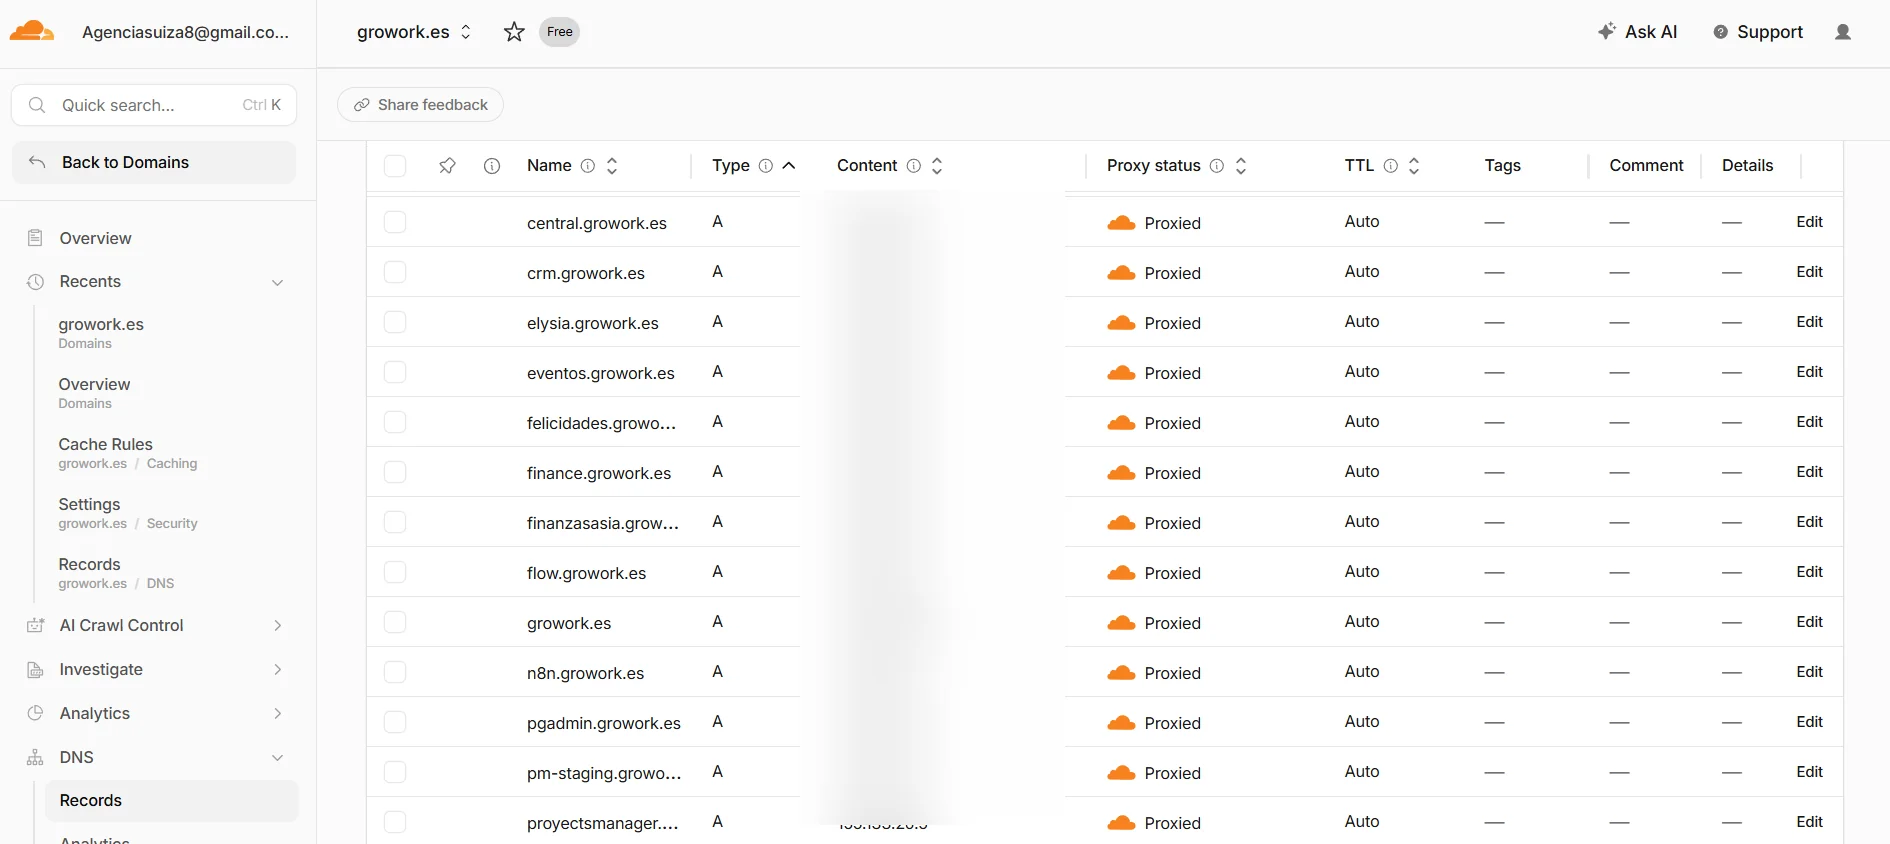Go Back to Domains
This screenshot has width=1890, height=844.
click(154, 162)
